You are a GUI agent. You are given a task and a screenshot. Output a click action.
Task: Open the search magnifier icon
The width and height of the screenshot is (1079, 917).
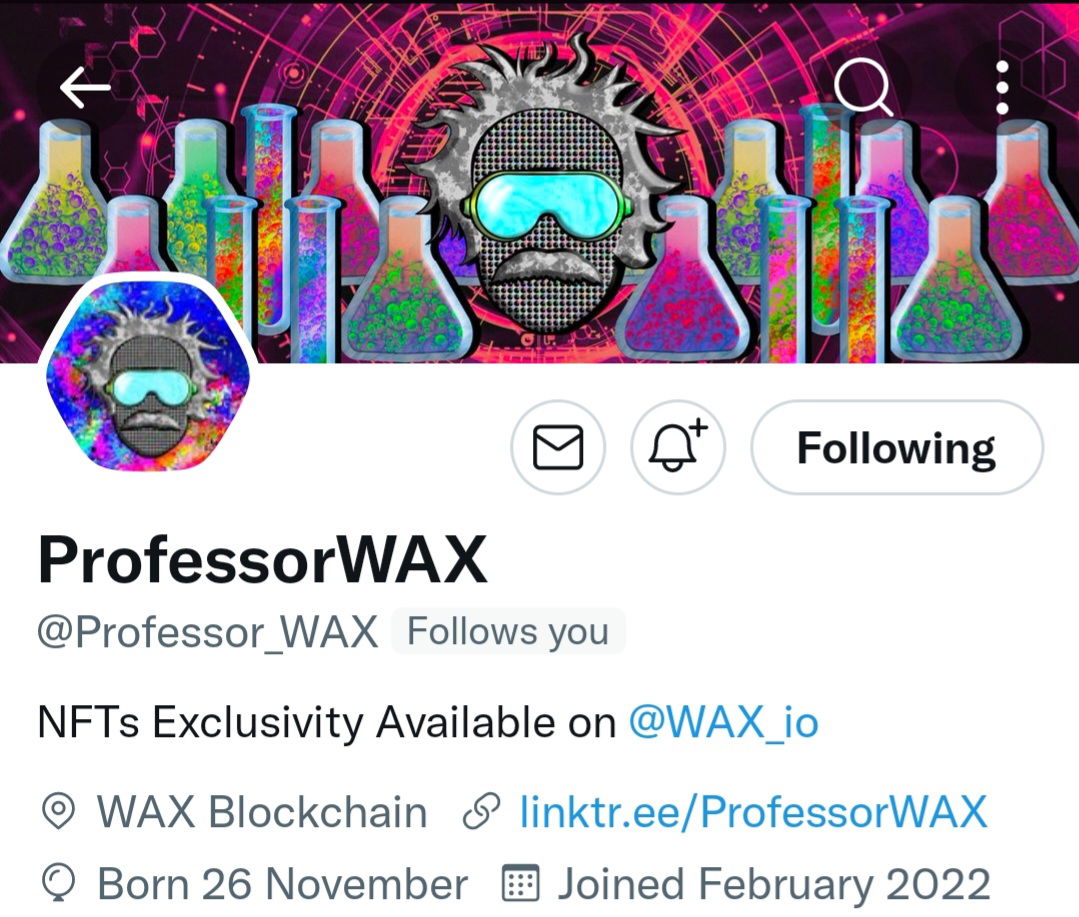pos(863,87)
